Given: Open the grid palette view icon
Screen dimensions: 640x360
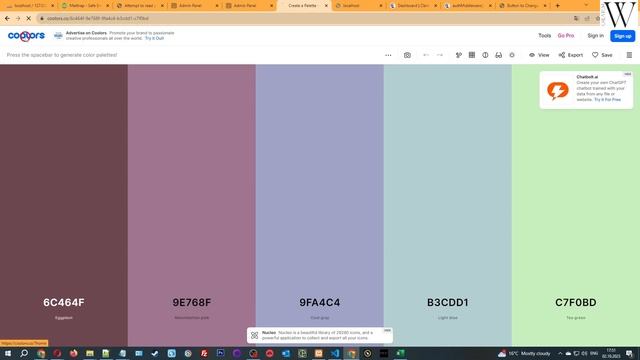Looking at the screenshot, I should pyautogui.click(x=472, y=55).
